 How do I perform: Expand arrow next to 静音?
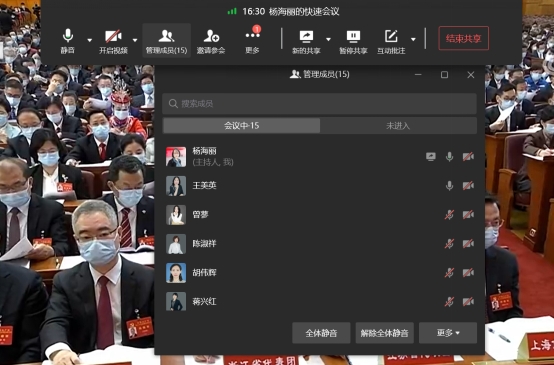click(89, 40)
